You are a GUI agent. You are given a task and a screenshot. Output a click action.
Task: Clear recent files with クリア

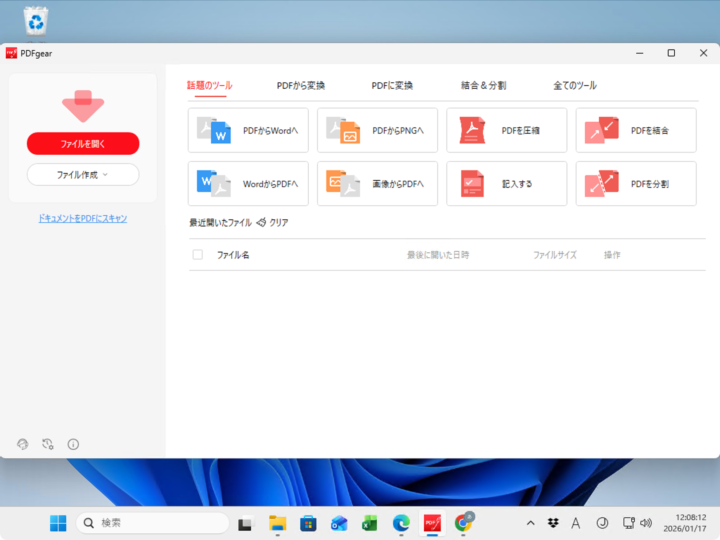coord(272,223)
